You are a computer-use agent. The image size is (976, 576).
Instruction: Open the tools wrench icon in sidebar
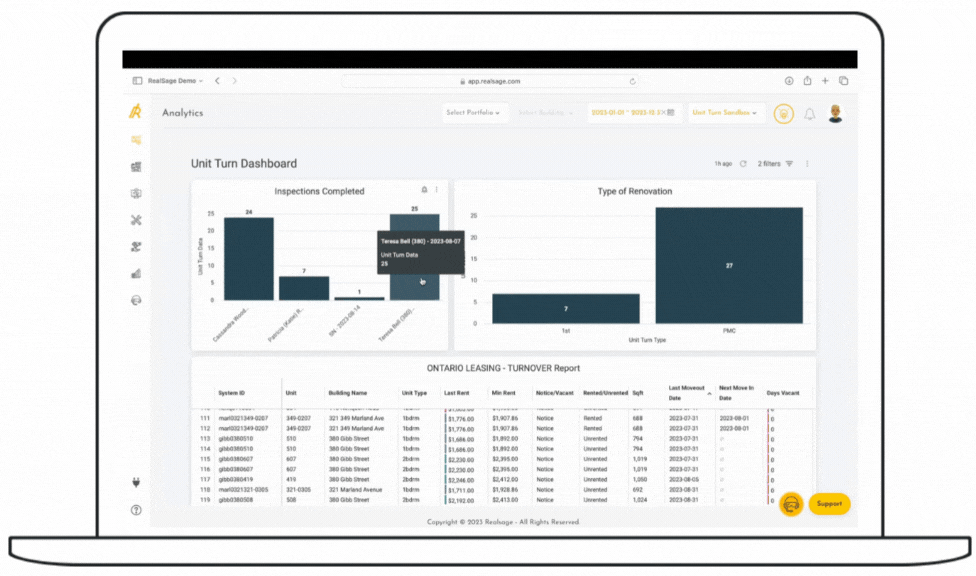click(136, 220)
